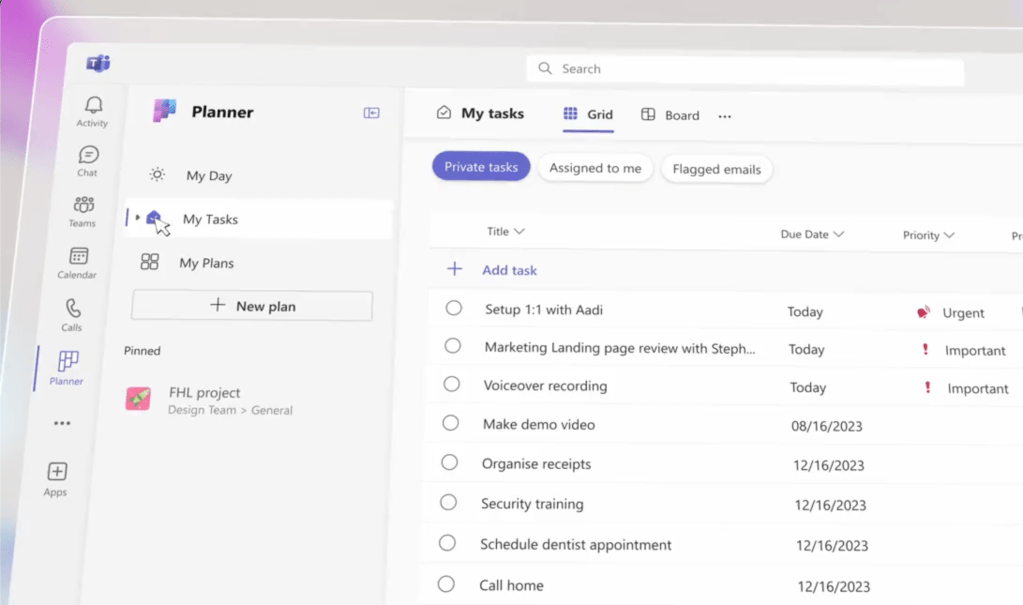
Task: Open the Calendar app icon
Action: tap(79, 256)
